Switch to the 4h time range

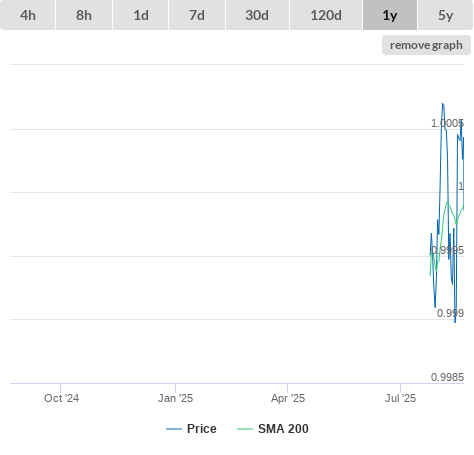pos(28,15)
